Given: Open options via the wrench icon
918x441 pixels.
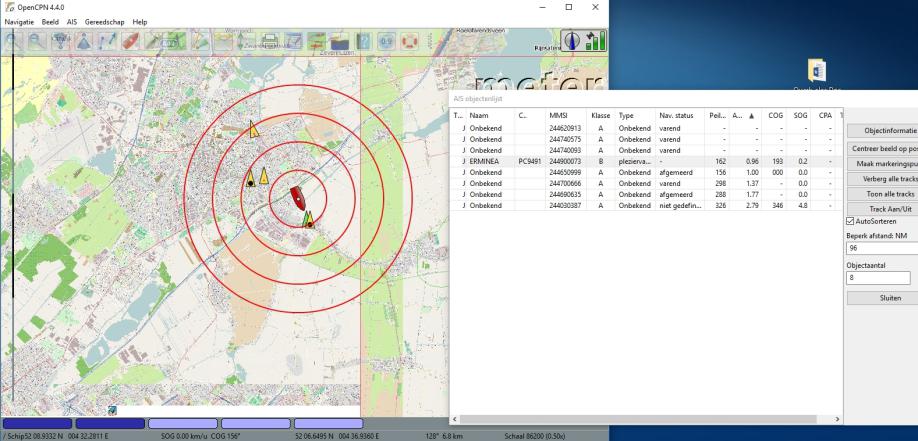Looking at the screenshot, I should pyautogui.click(x=153, y=41).
